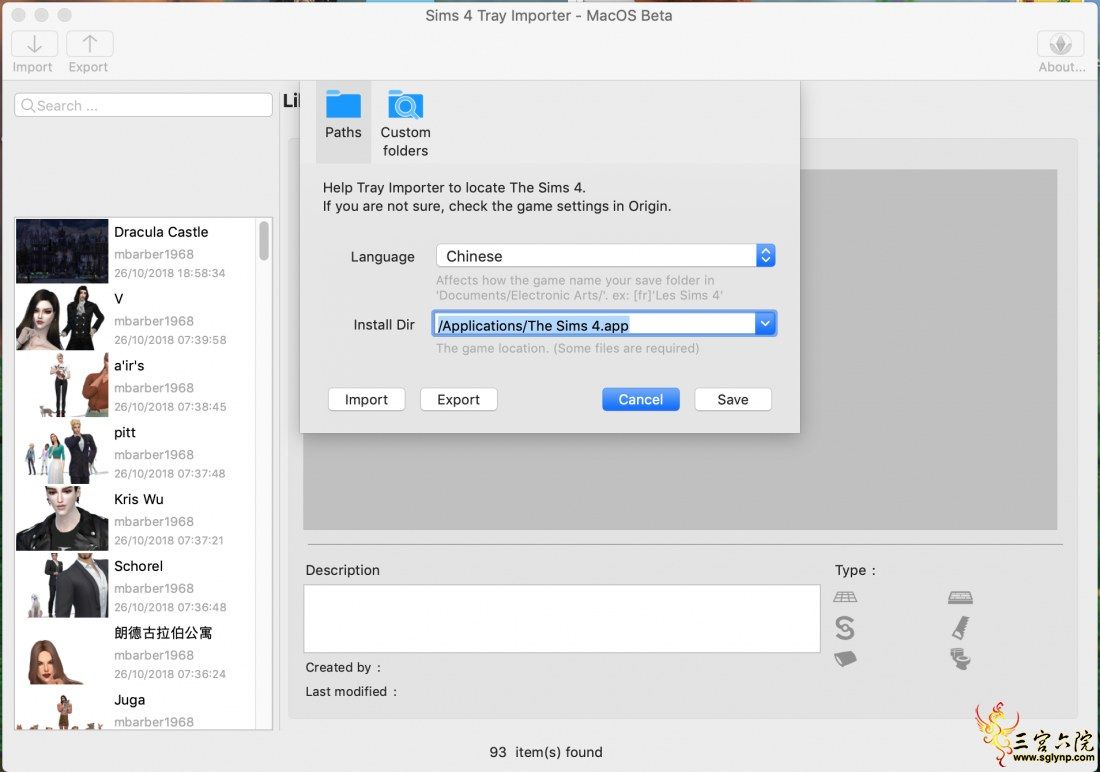Click the floor grid type icon

click(x=845, y=597)
